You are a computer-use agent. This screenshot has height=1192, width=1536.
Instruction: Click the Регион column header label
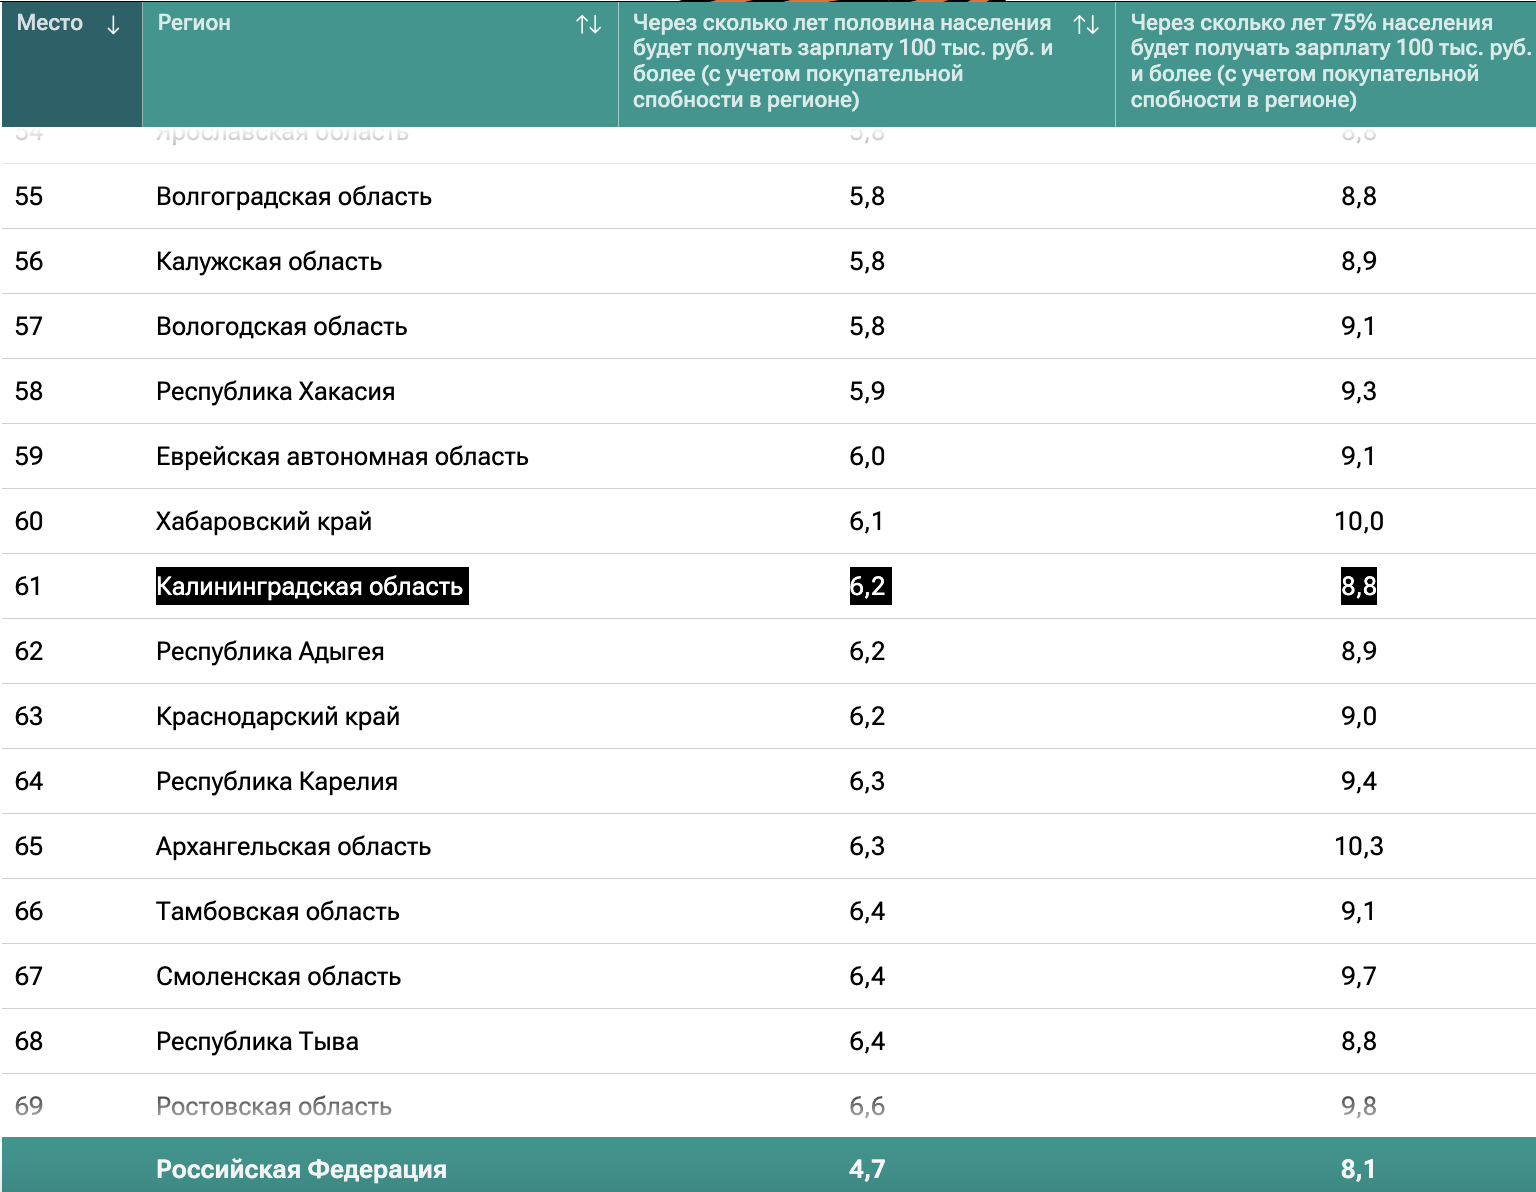coord(194,23)
